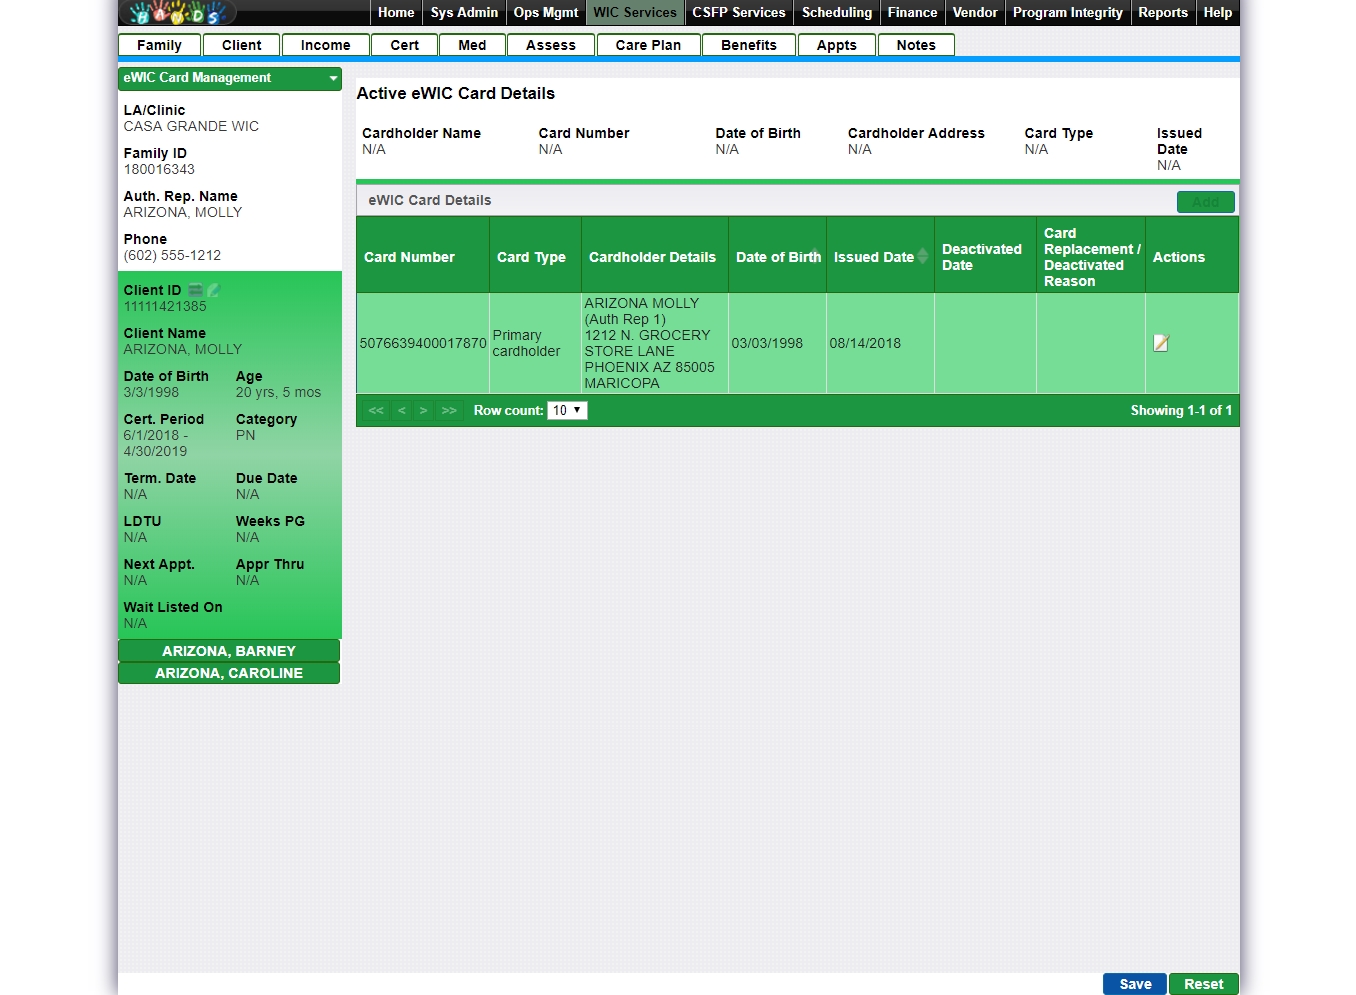Go to last page of results
The height and width of the screenshot is (995, 1356).
[x=449, y=411]
